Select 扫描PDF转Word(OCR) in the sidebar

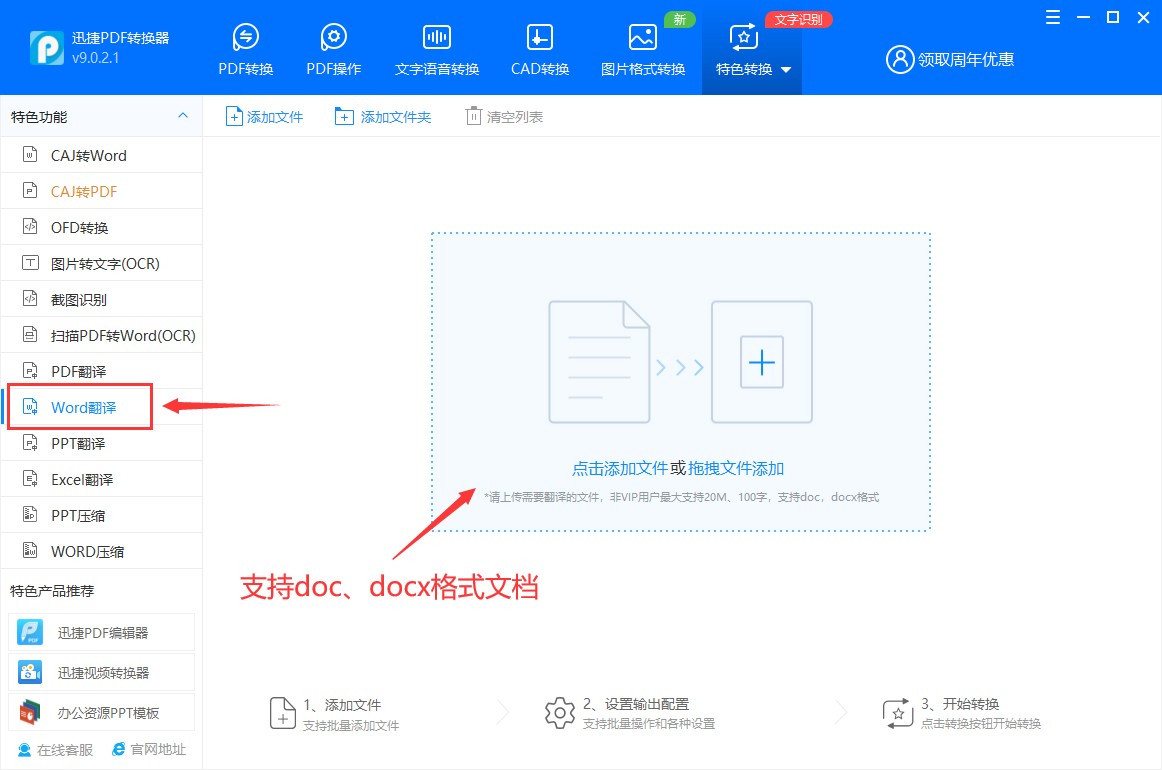point(102,335)
